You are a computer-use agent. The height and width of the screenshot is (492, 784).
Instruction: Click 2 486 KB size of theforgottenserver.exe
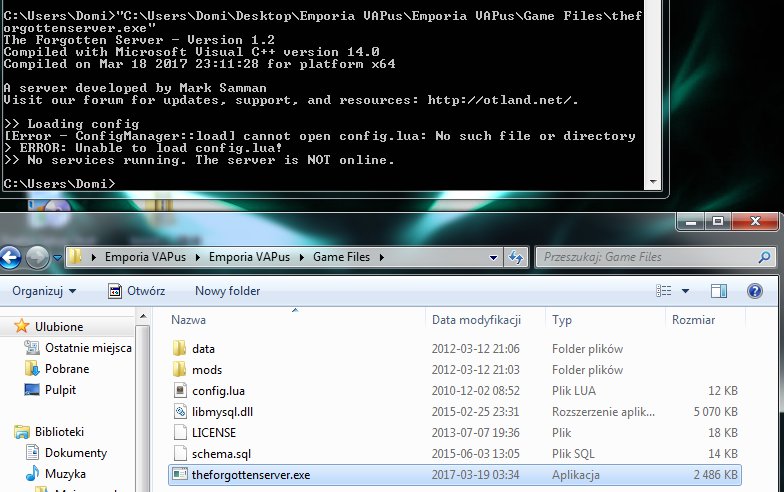716,475
